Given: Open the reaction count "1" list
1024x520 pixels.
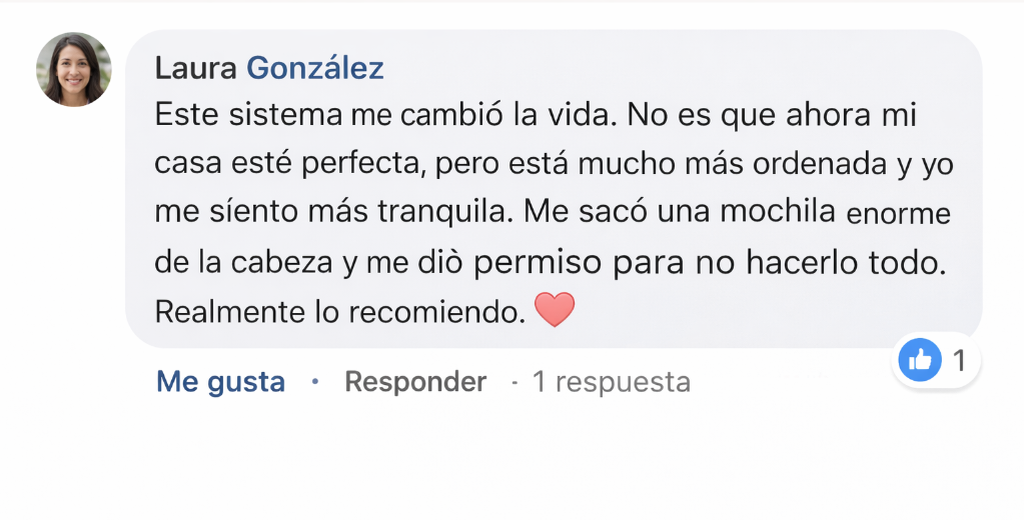Looking at the screenshot, I should click(x=959, y=360).
